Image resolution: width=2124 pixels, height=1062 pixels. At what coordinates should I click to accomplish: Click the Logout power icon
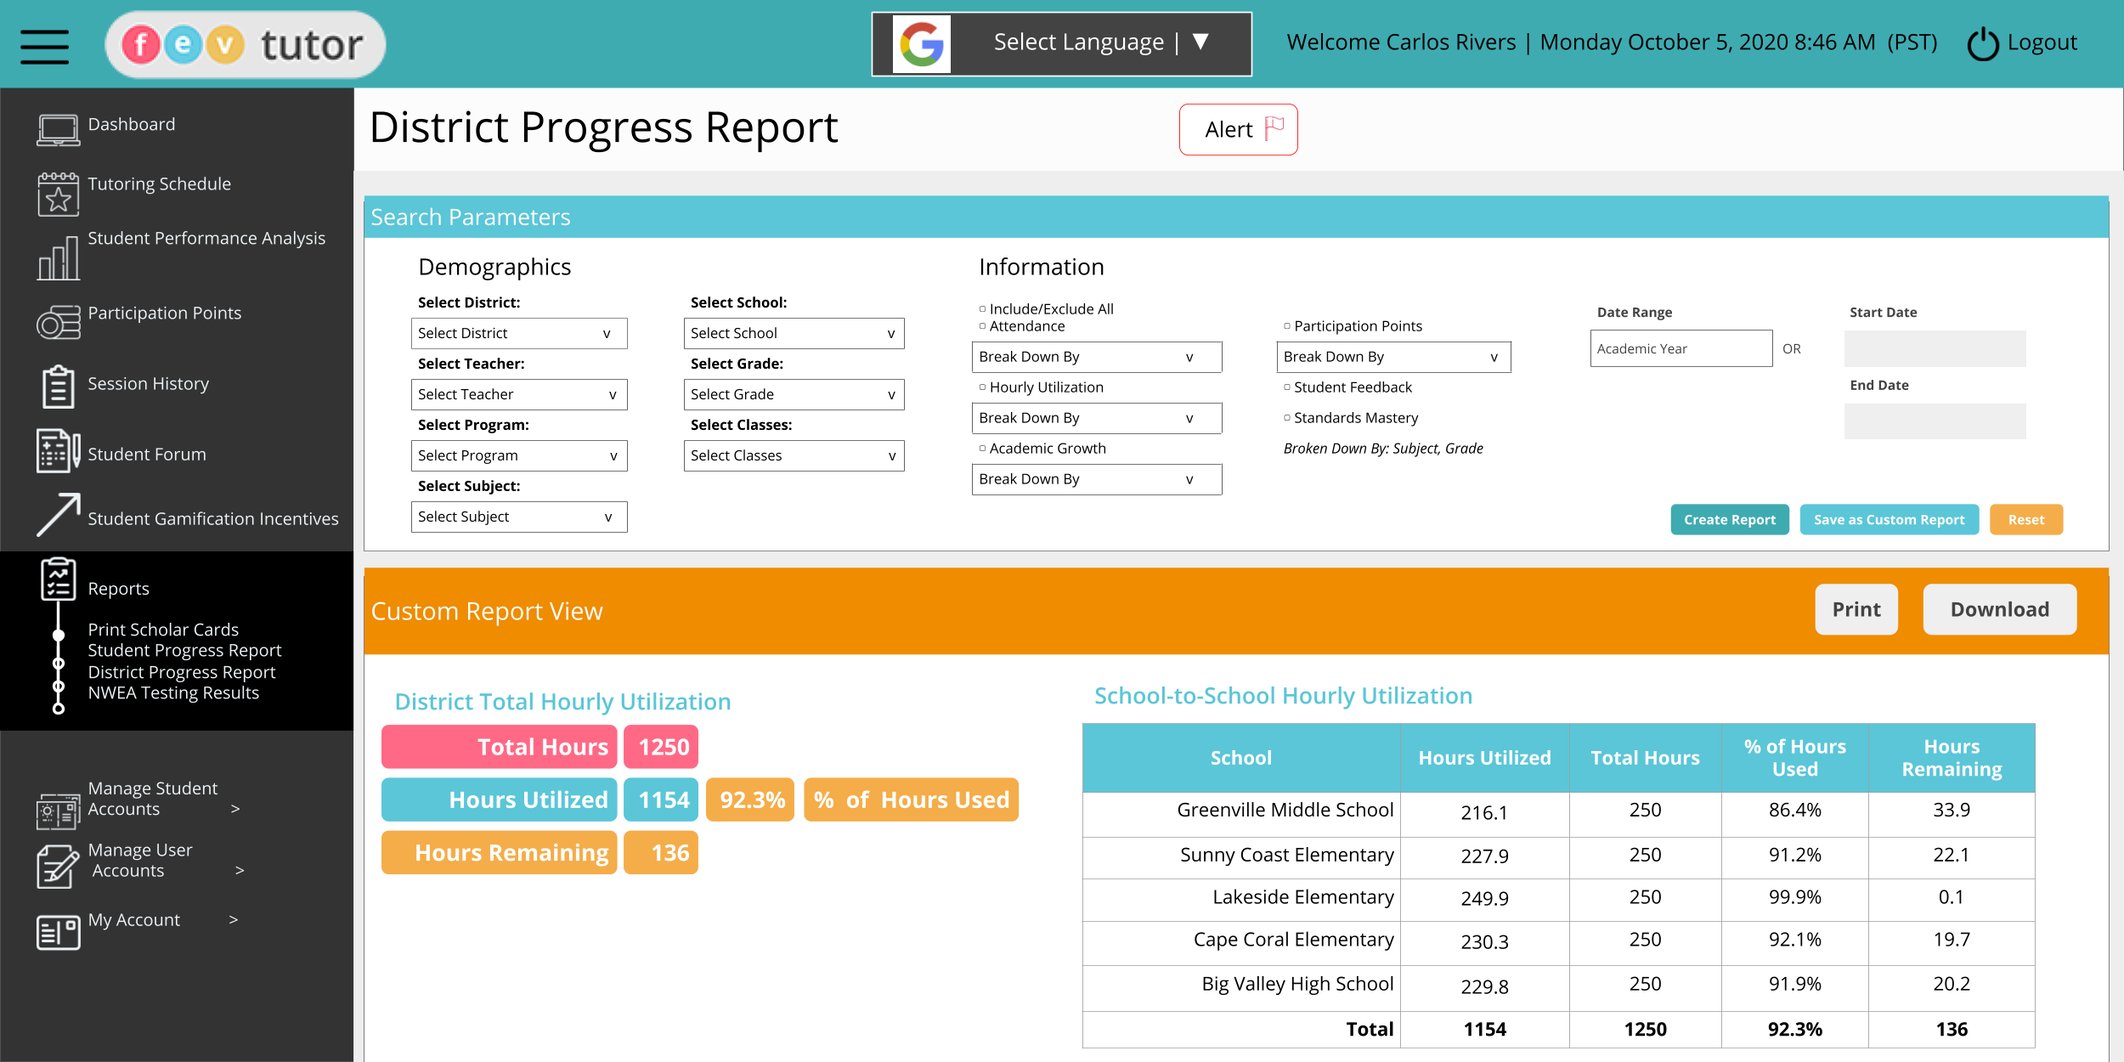[1983, 42]
